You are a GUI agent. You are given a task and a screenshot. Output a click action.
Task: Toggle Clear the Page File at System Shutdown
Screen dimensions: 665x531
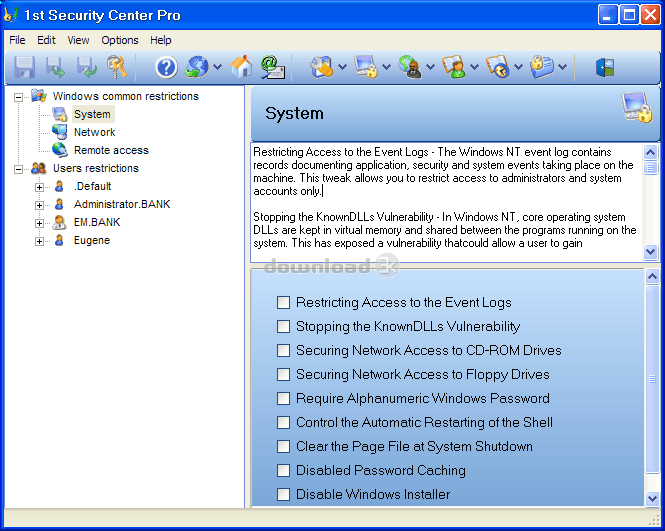click(x=283, y=446)
